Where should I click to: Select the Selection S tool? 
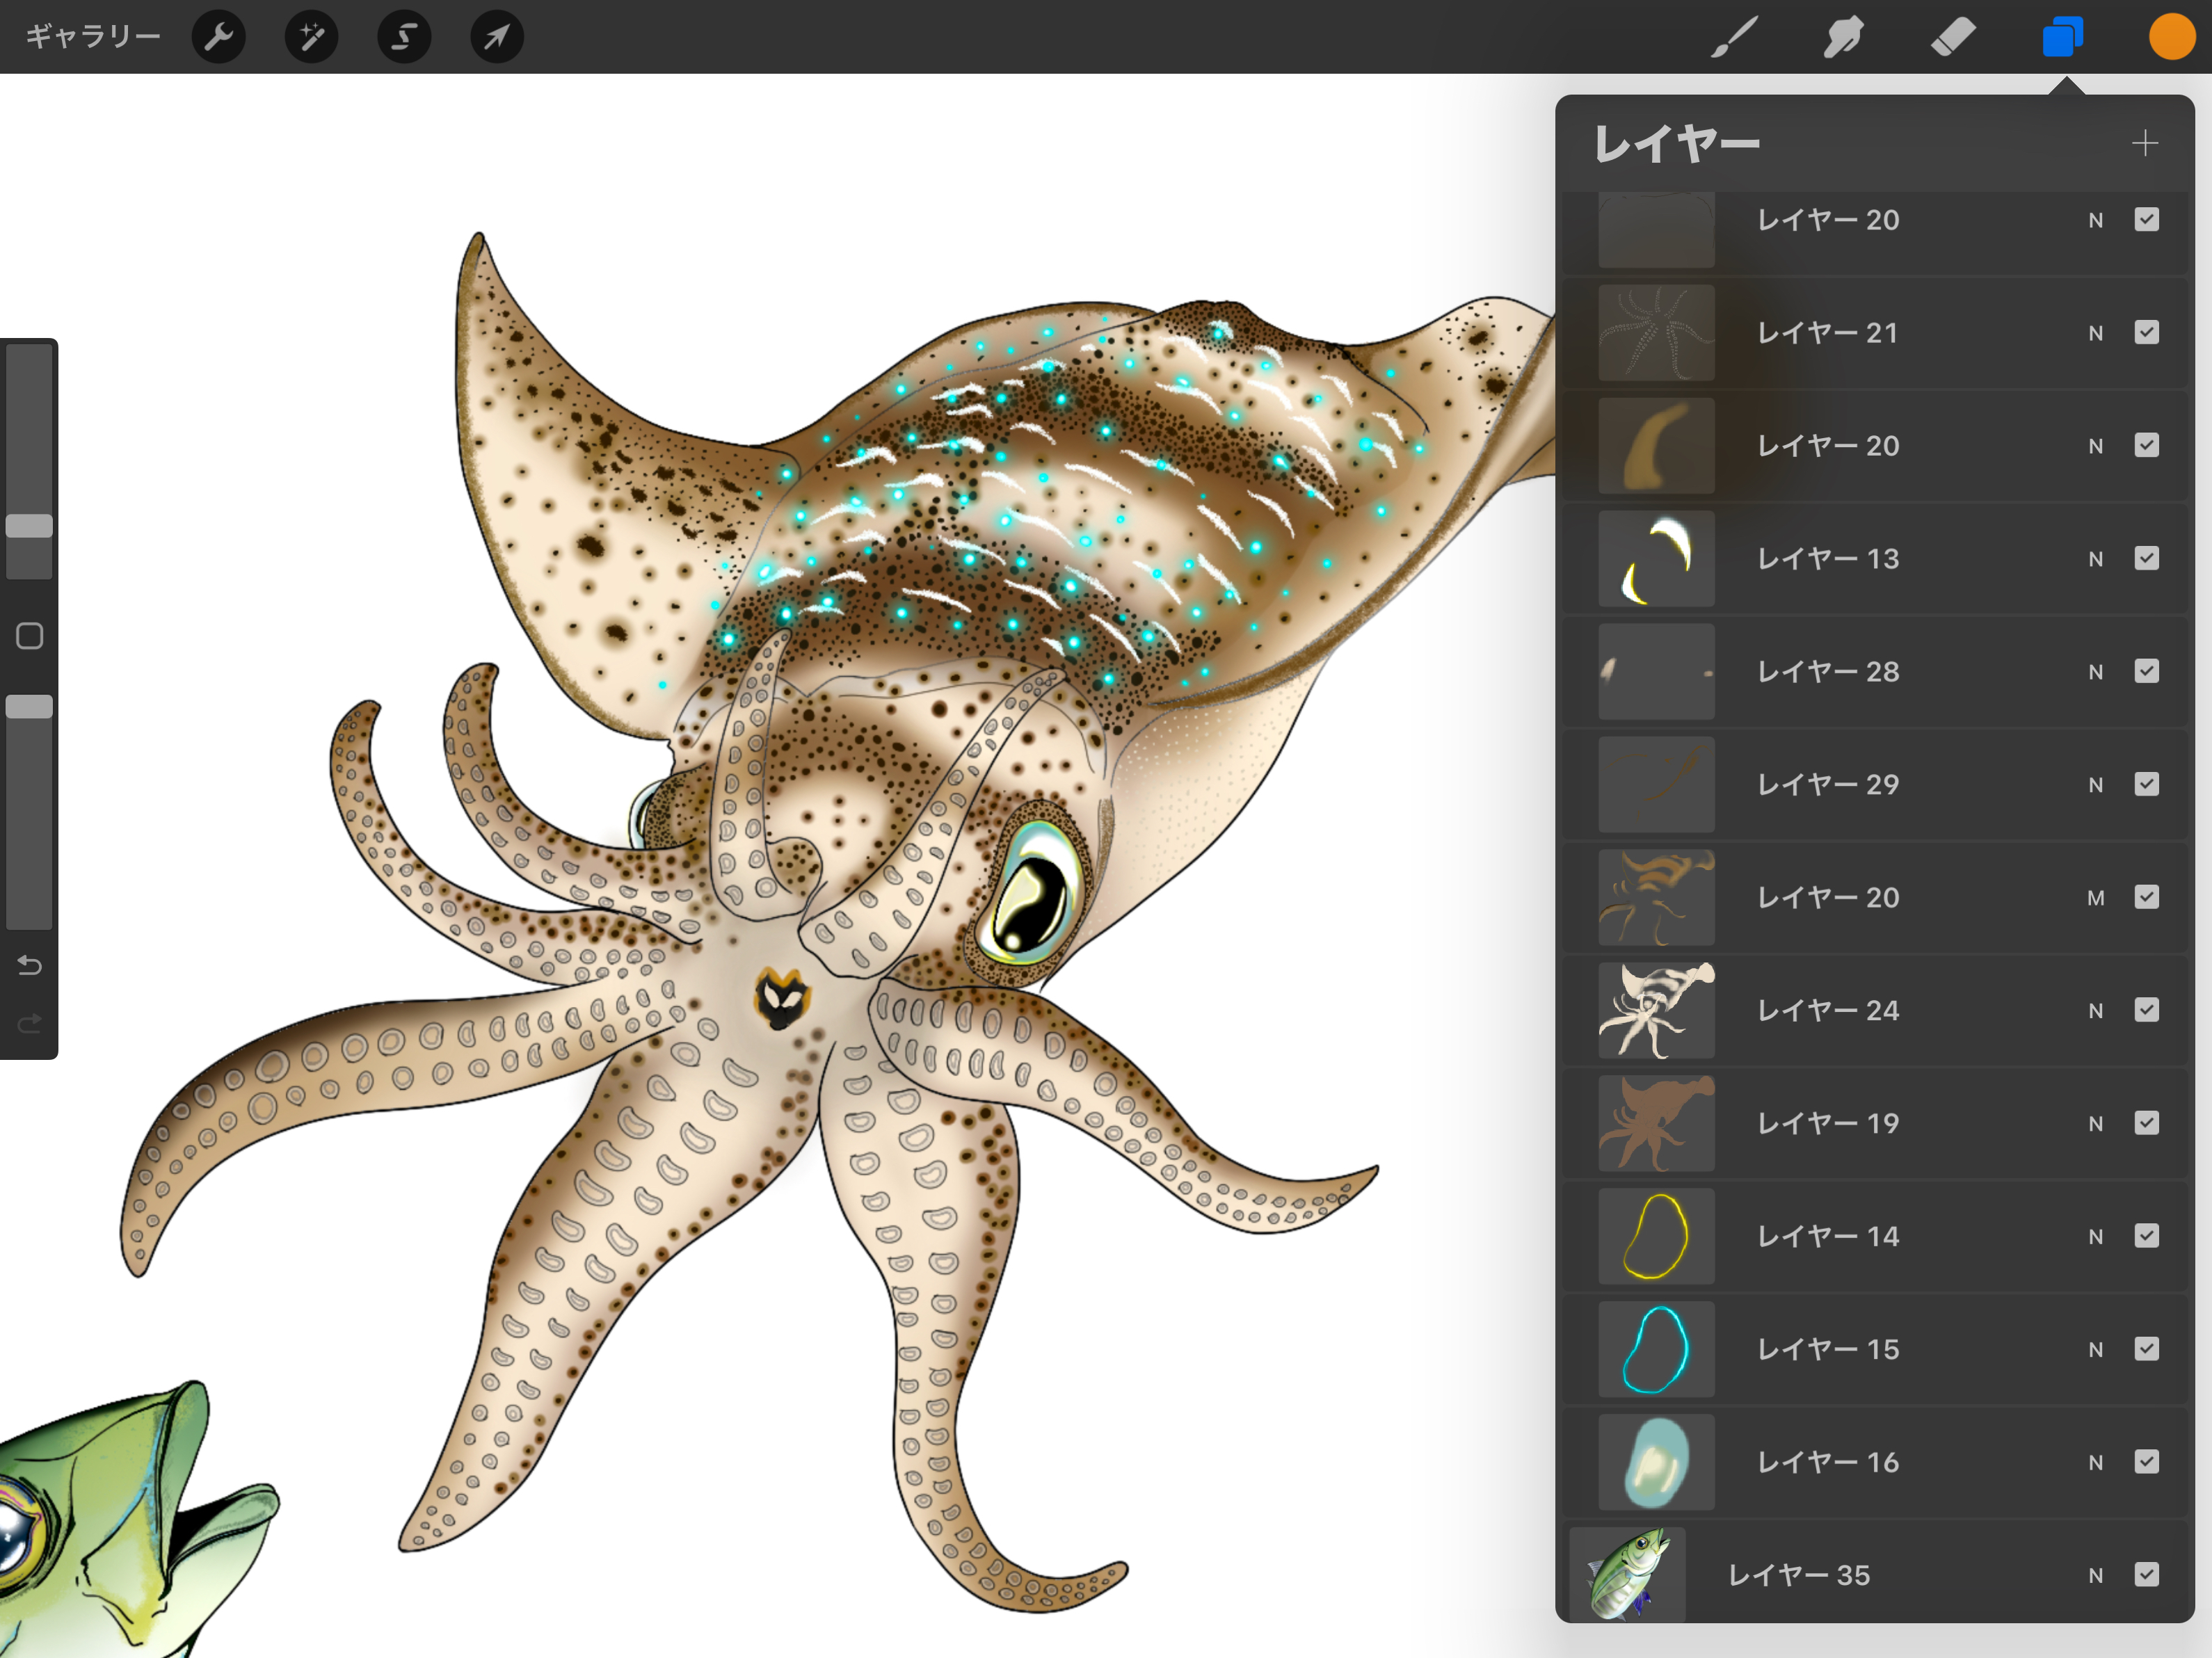click(404, 37)
